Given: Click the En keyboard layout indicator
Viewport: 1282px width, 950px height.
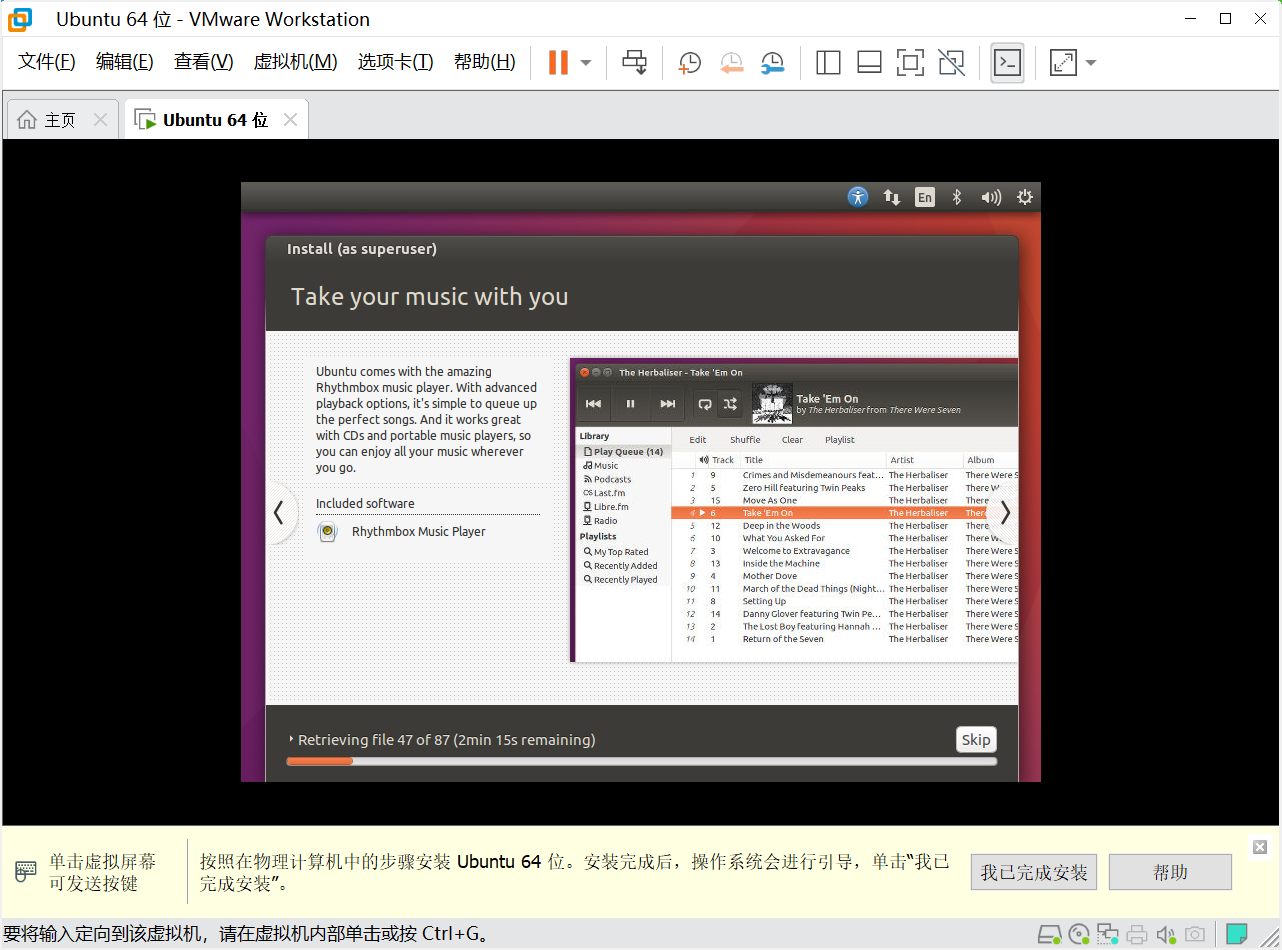Looking at the screenshot, I should coord(925,197).
